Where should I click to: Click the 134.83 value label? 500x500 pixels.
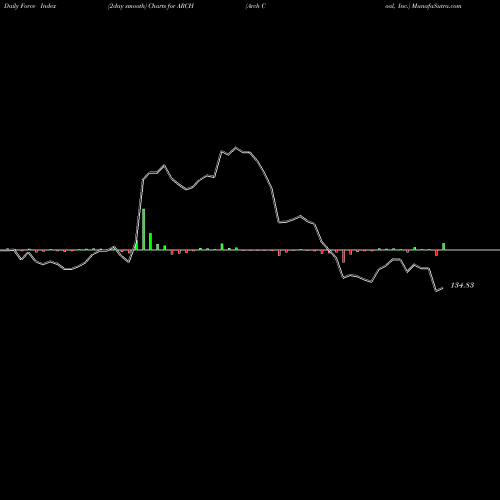[x=462, y=285]
